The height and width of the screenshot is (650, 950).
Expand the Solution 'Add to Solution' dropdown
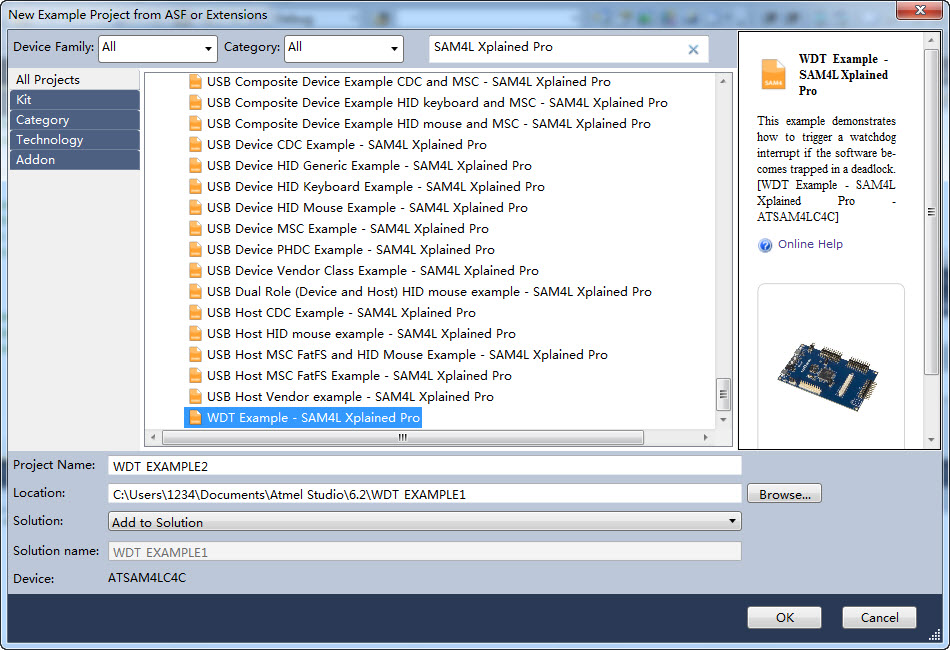(x=425, y=522)
